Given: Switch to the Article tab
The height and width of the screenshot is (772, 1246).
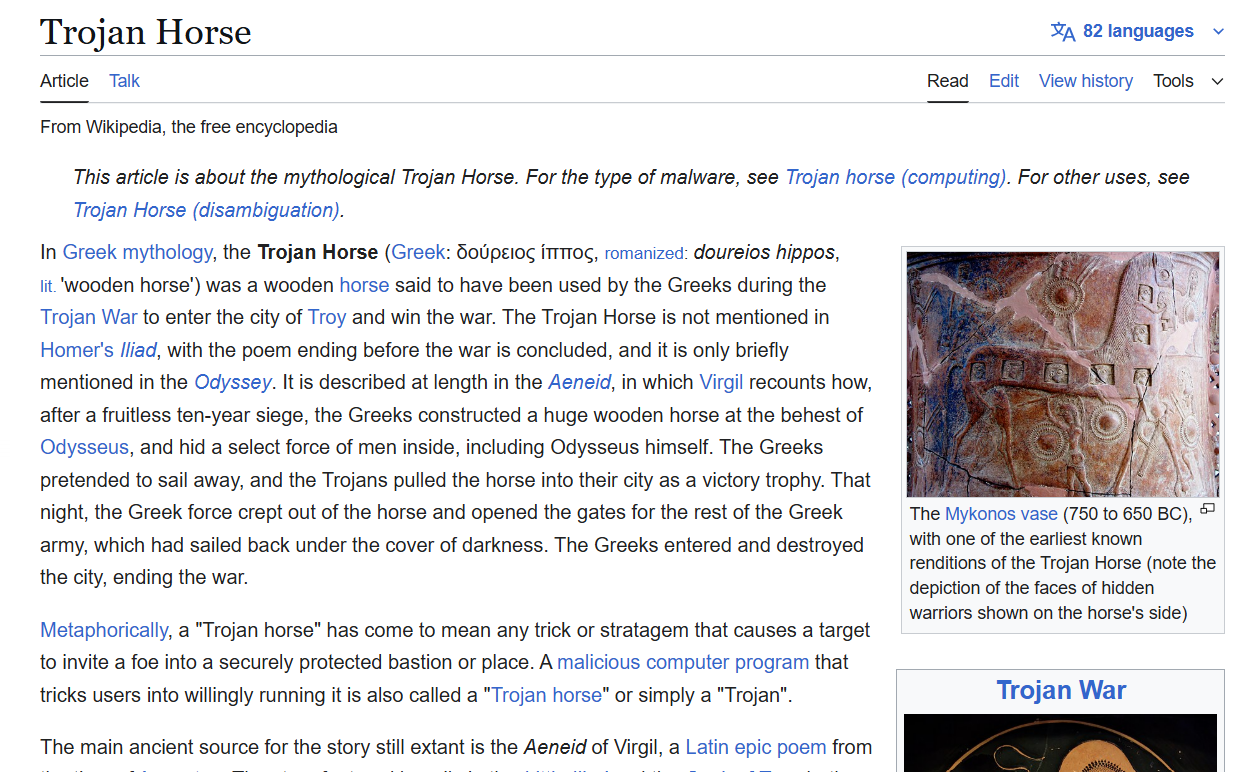Looking at the screenshot, I should (64, 81).
